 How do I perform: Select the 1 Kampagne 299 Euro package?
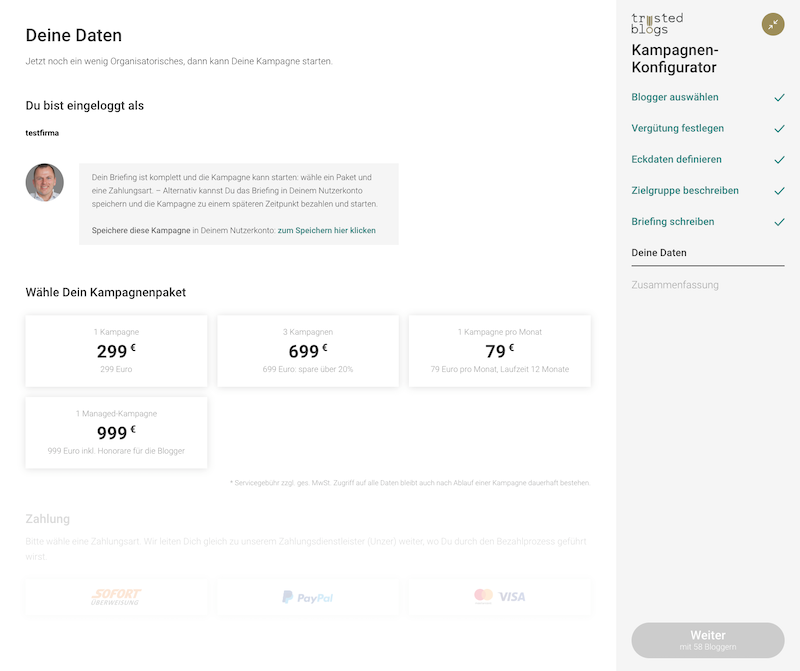coord(116,351)
